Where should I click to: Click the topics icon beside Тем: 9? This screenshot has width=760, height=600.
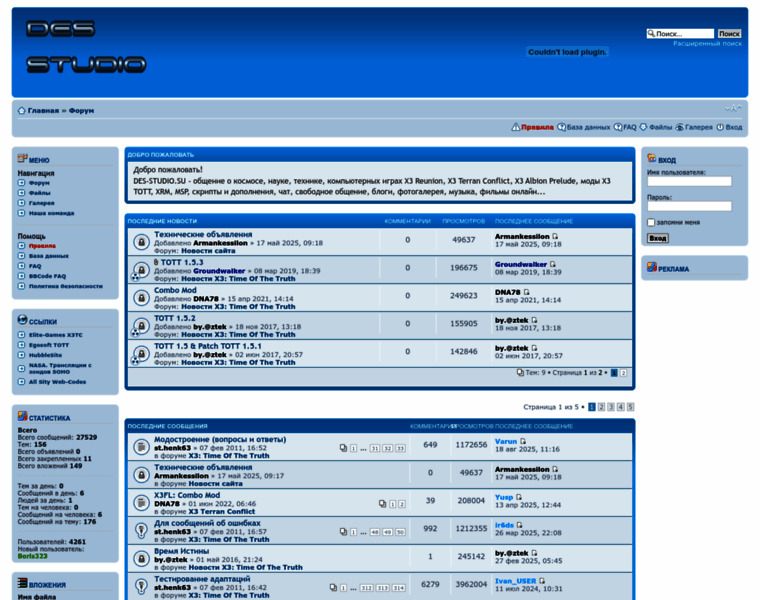click(x=520, y=373)
